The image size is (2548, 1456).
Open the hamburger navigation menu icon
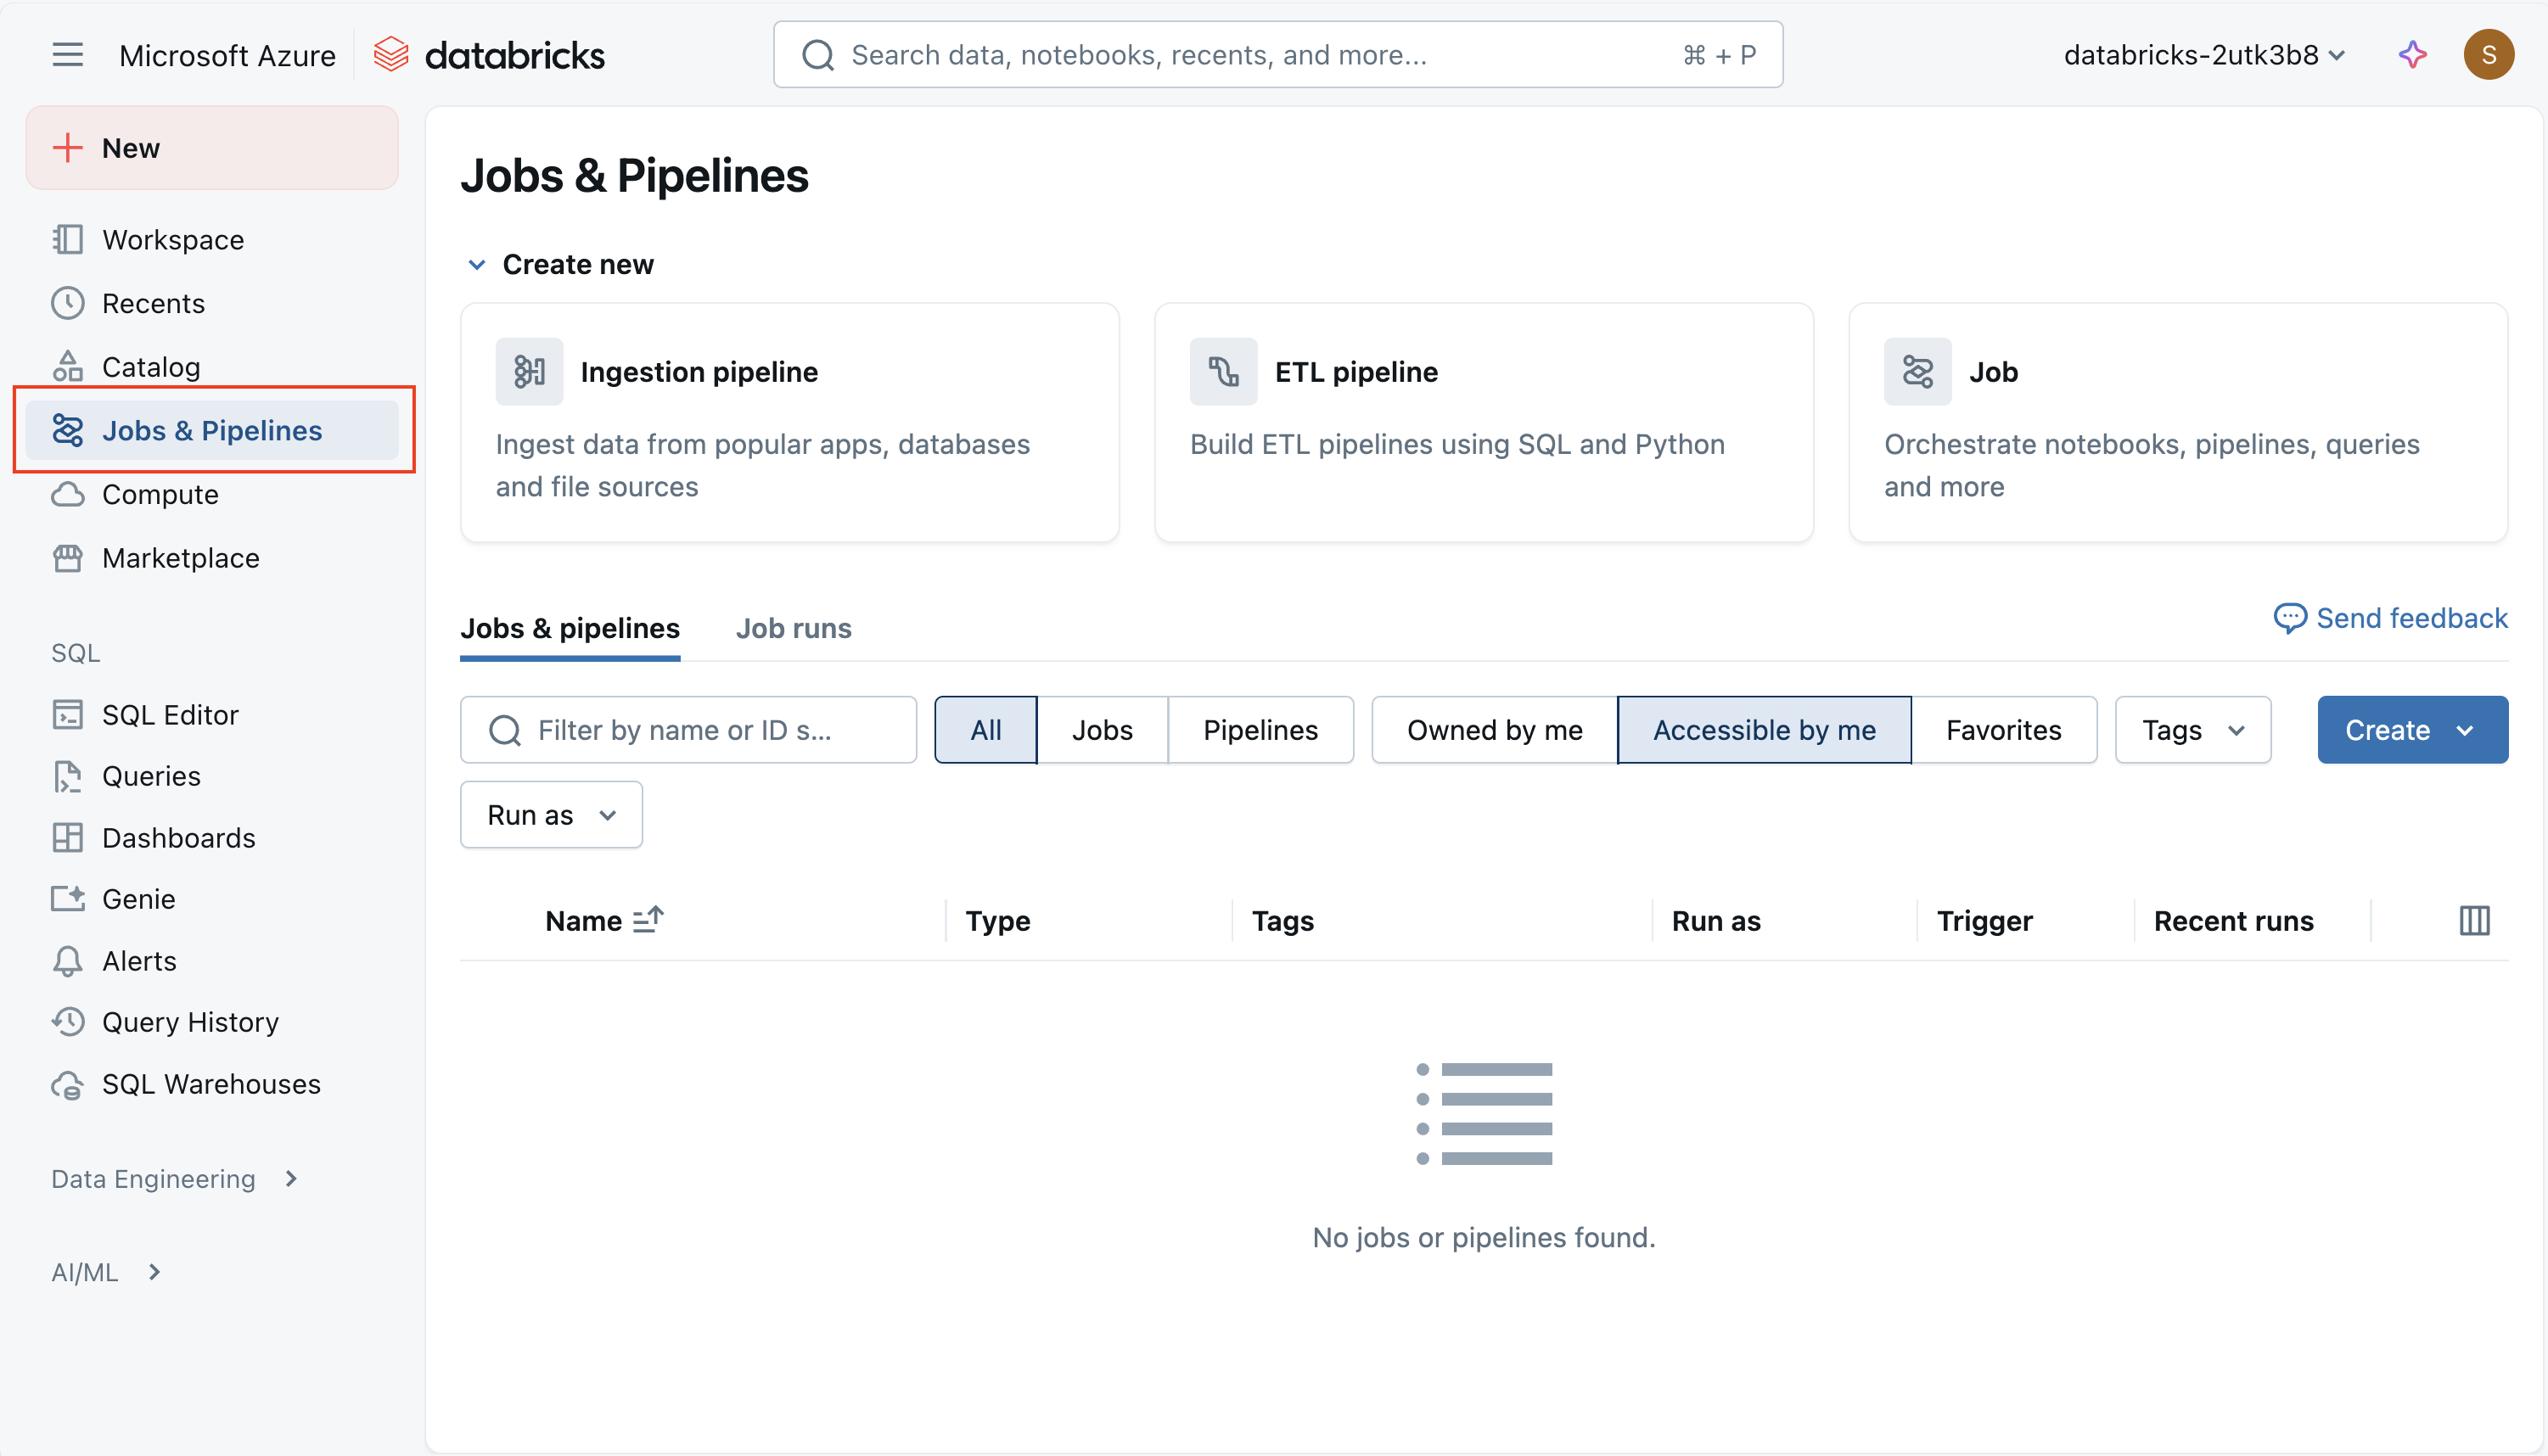pos(67,55)
